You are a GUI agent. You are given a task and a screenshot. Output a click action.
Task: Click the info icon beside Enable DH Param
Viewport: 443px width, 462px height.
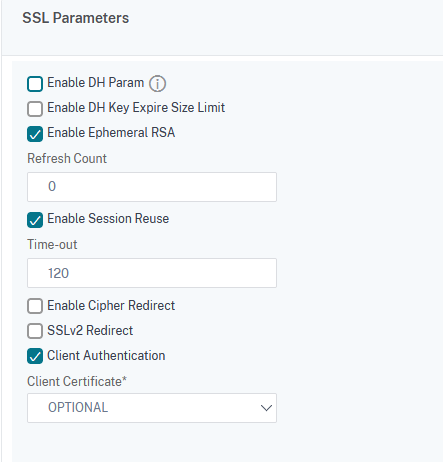[157, 83]
